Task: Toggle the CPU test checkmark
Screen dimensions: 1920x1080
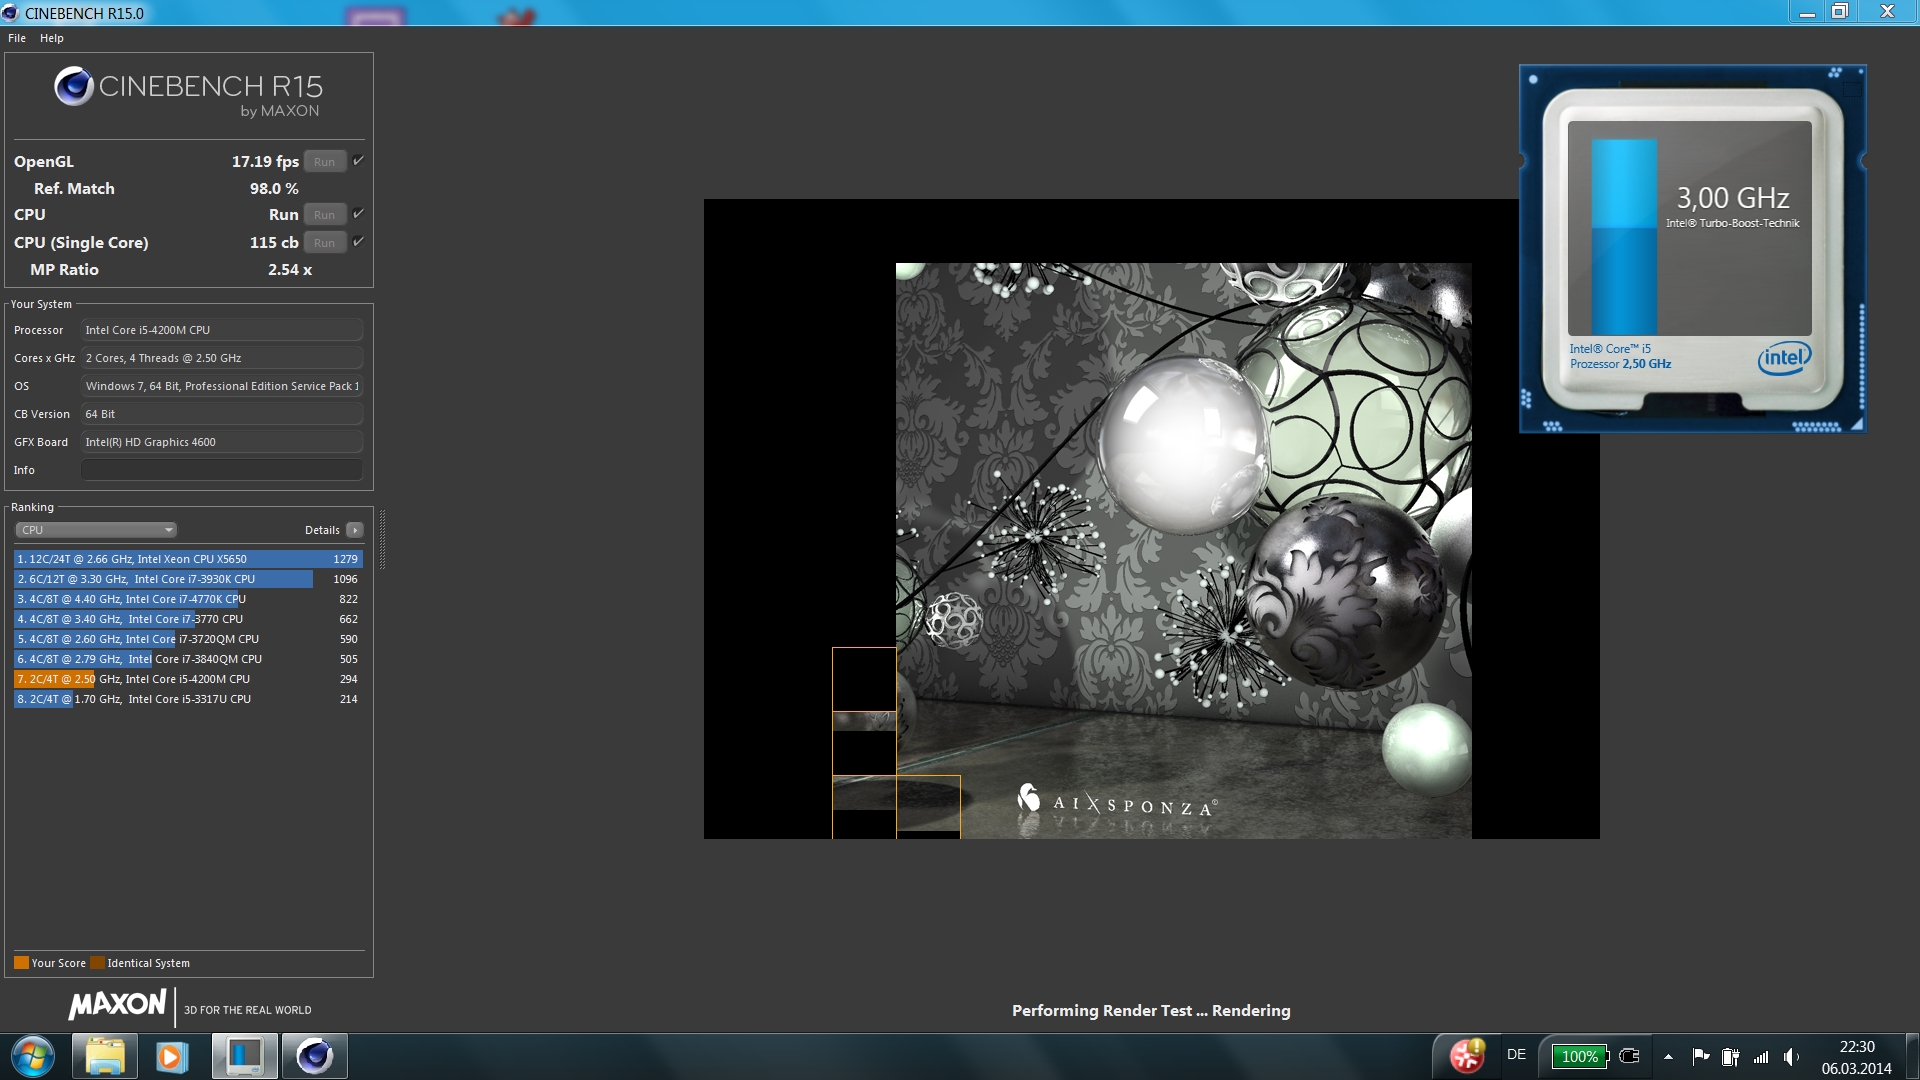Action: click(x=358, y=214)
